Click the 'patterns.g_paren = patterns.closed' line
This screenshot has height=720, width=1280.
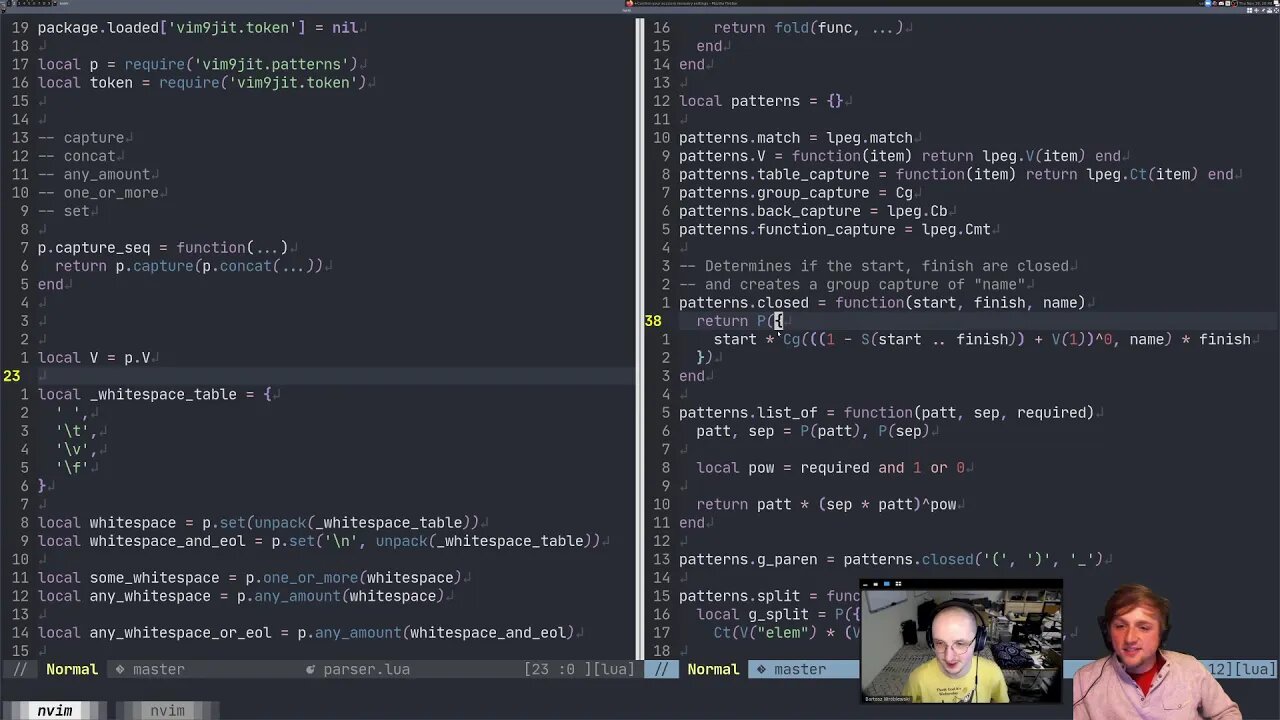pyautogui.click(x=891, y=560)
